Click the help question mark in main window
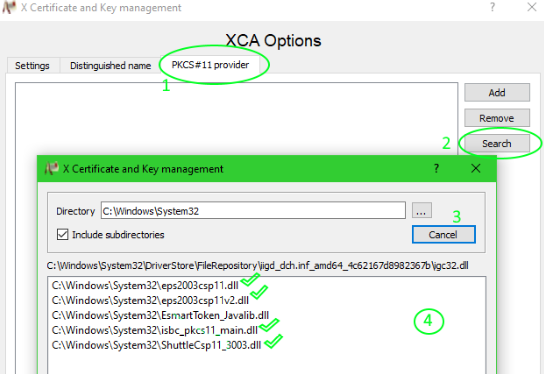The image size is (544, 374). pos(492,7)
